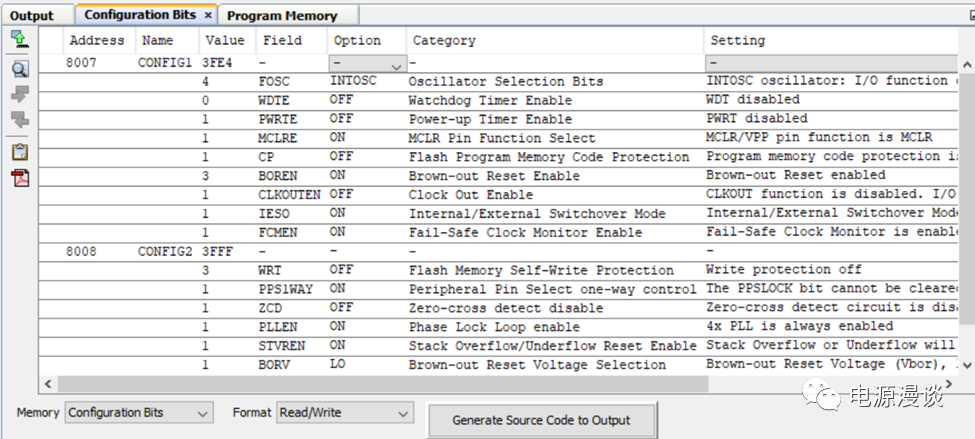
Task: Click the read configuration bits icon at top of sidebar
Action: click(x=19, y=39)
